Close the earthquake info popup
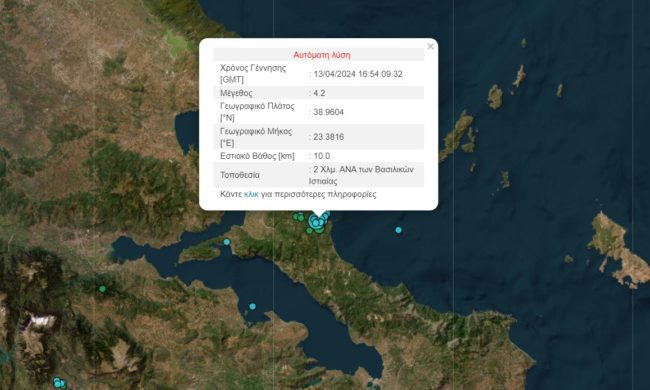This screenshot has height=390, width=650. click(x=430, y=46)
